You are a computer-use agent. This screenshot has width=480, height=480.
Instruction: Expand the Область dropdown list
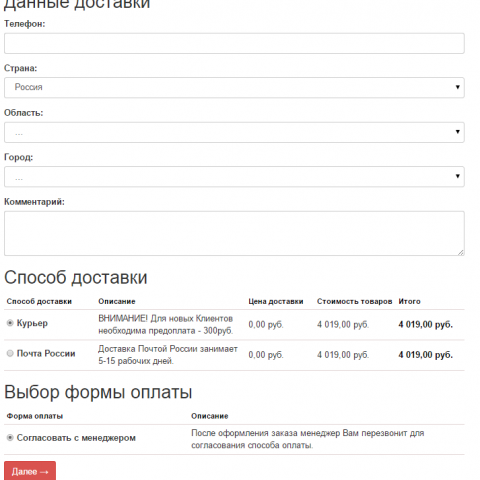tap(234, 132)
